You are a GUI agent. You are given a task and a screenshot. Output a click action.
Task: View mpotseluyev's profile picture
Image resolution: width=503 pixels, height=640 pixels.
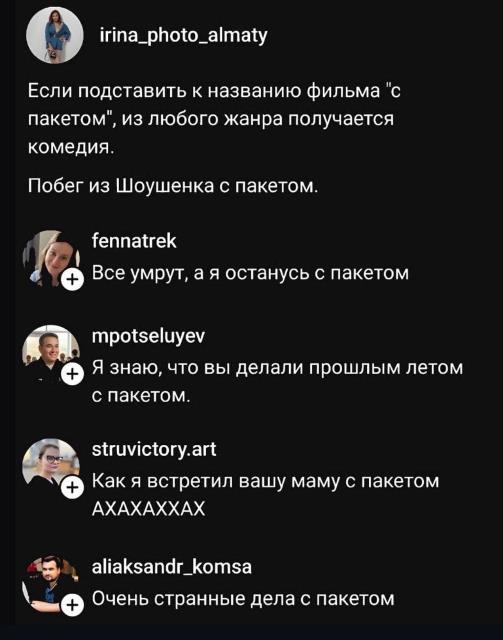pyautogui.click(x=51, y=353)
